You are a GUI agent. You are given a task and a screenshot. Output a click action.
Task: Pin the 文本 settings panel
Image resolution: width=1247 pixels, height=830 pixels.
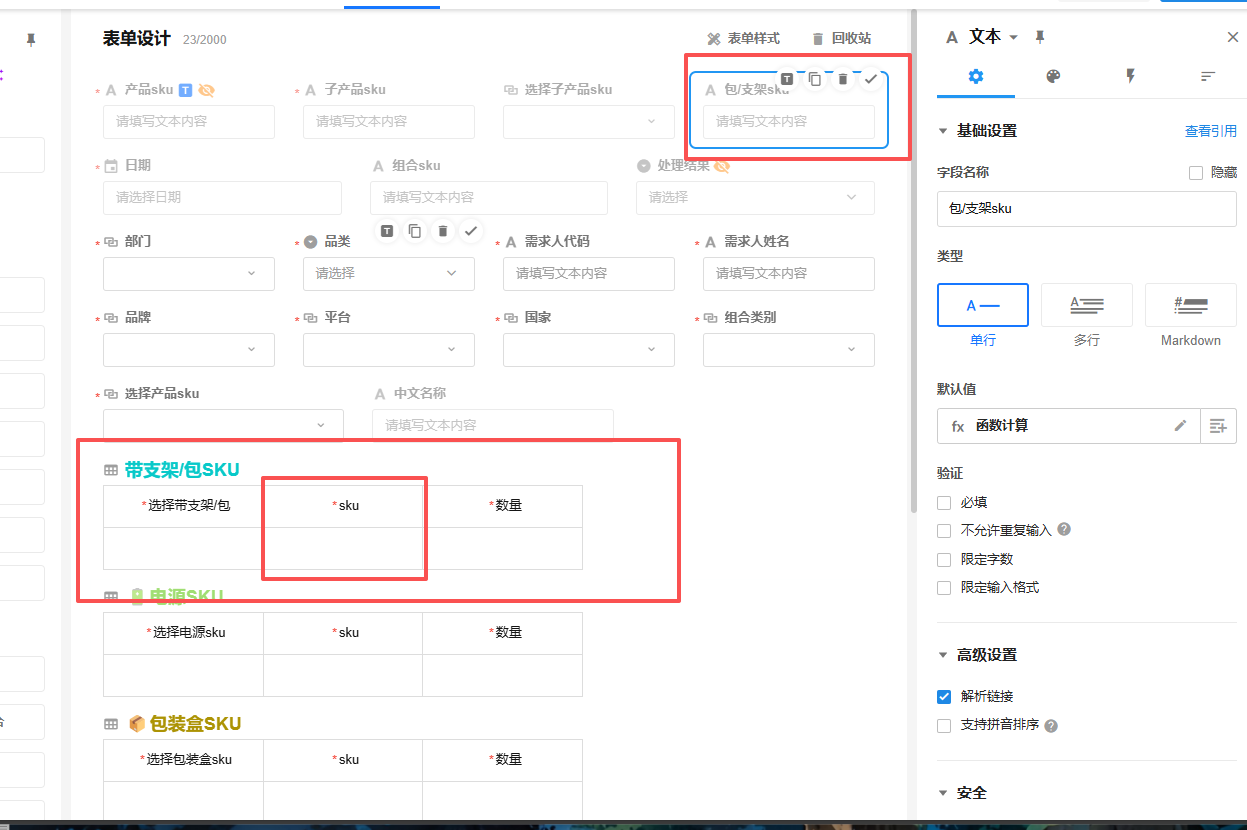[1038, 36]
